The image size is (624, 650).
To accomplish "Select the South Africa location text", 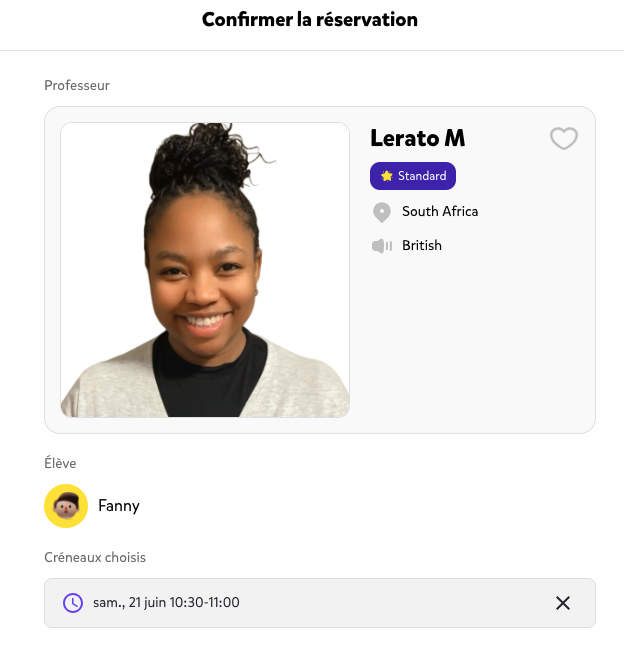I will tap(440, 211).
